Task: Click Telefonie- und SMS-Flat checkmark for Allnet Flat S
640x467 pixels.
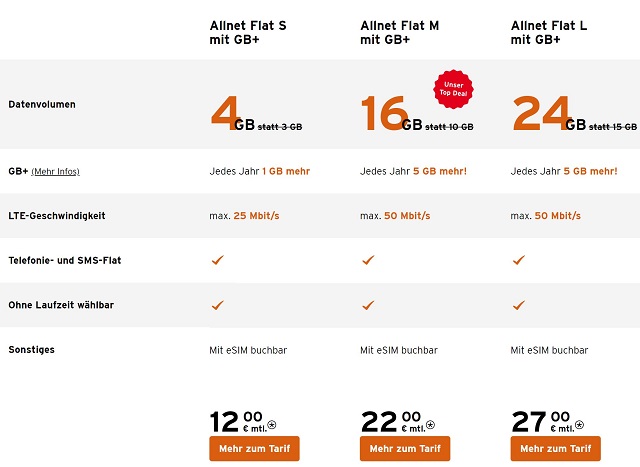Action: 217,260
